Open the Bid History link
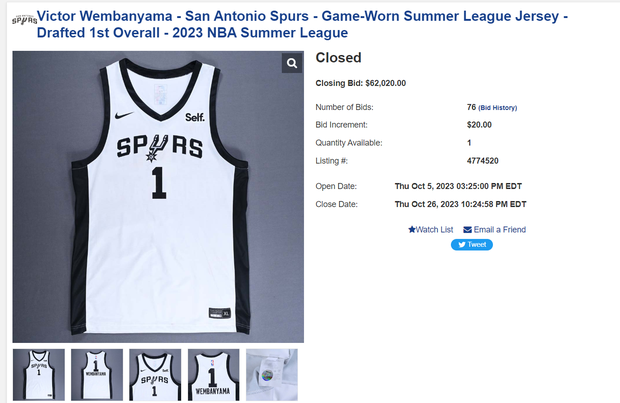The height and width of the screenshot is (403, 620). [x=497, y=107]
